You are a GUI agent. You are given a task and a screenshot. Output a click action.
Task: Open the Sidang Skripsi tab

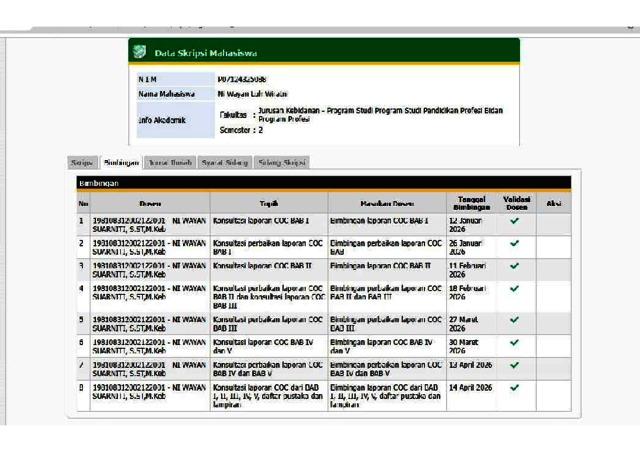pos(282,163)
